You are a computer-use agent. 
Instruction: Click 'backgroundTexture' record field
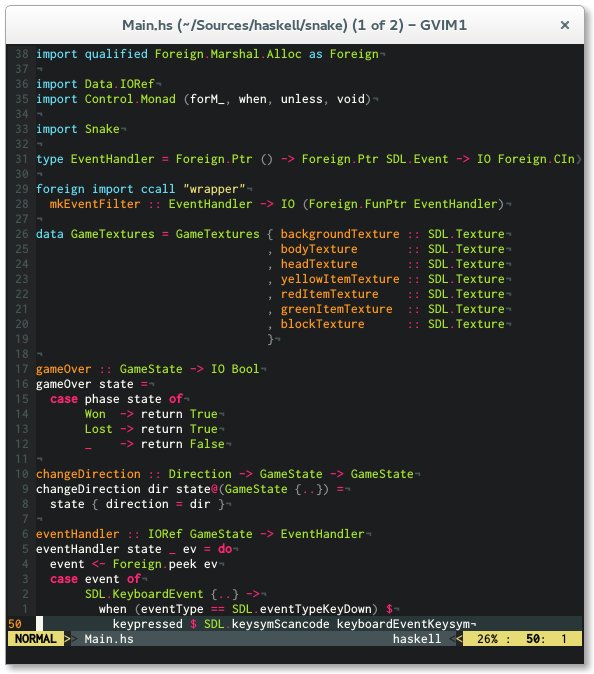[x=340, y=234]
